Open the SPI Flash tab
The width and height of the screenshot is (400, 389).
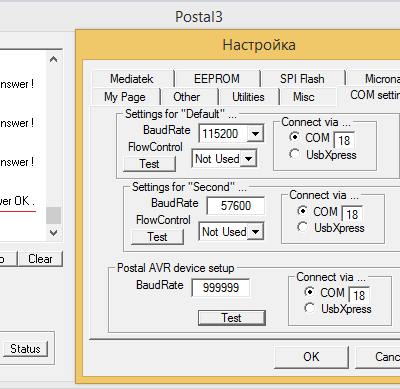click(x=302, y=79)
